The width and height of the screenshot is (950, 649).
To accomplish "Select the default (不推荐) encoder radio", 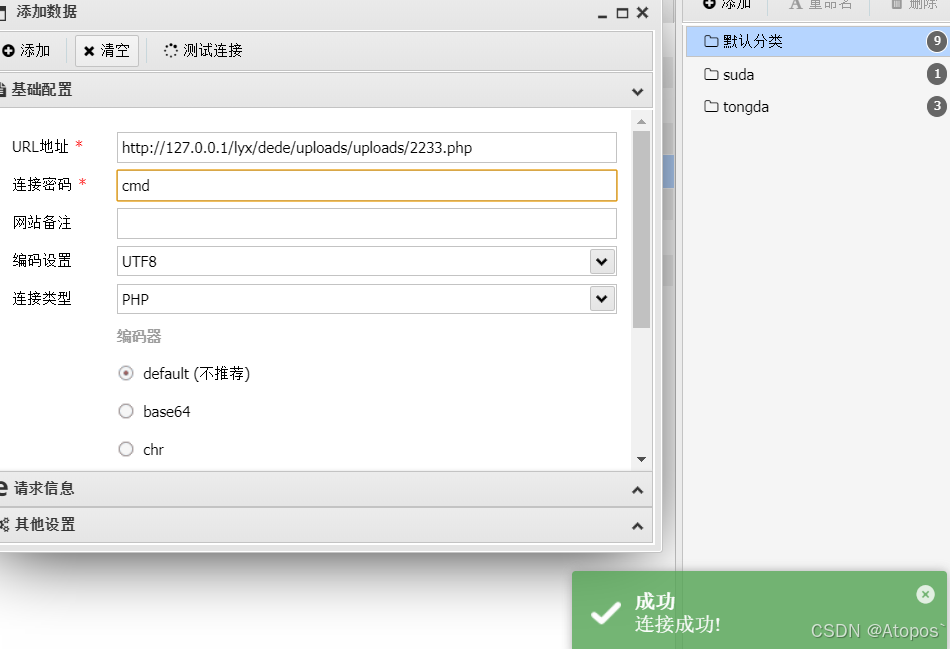I will coord(126,373).
